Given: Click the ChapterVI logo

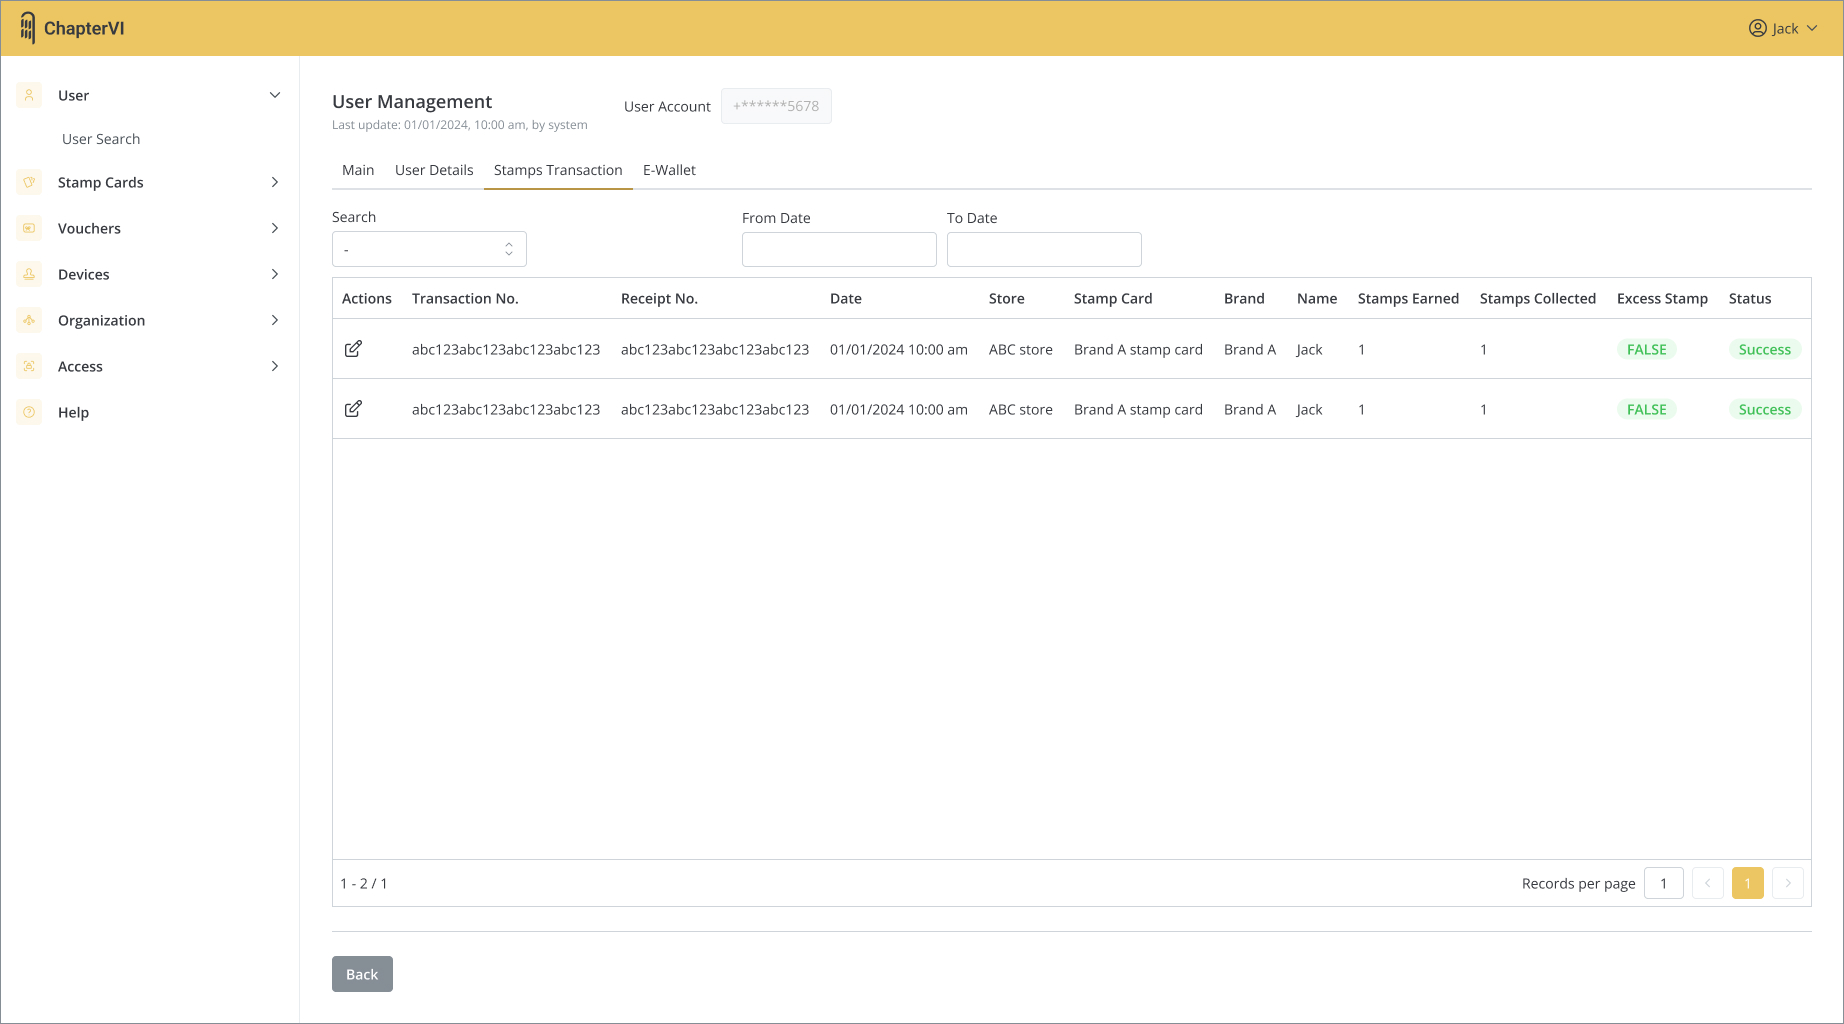Looking at the screenshot, I should pos(72,28).
